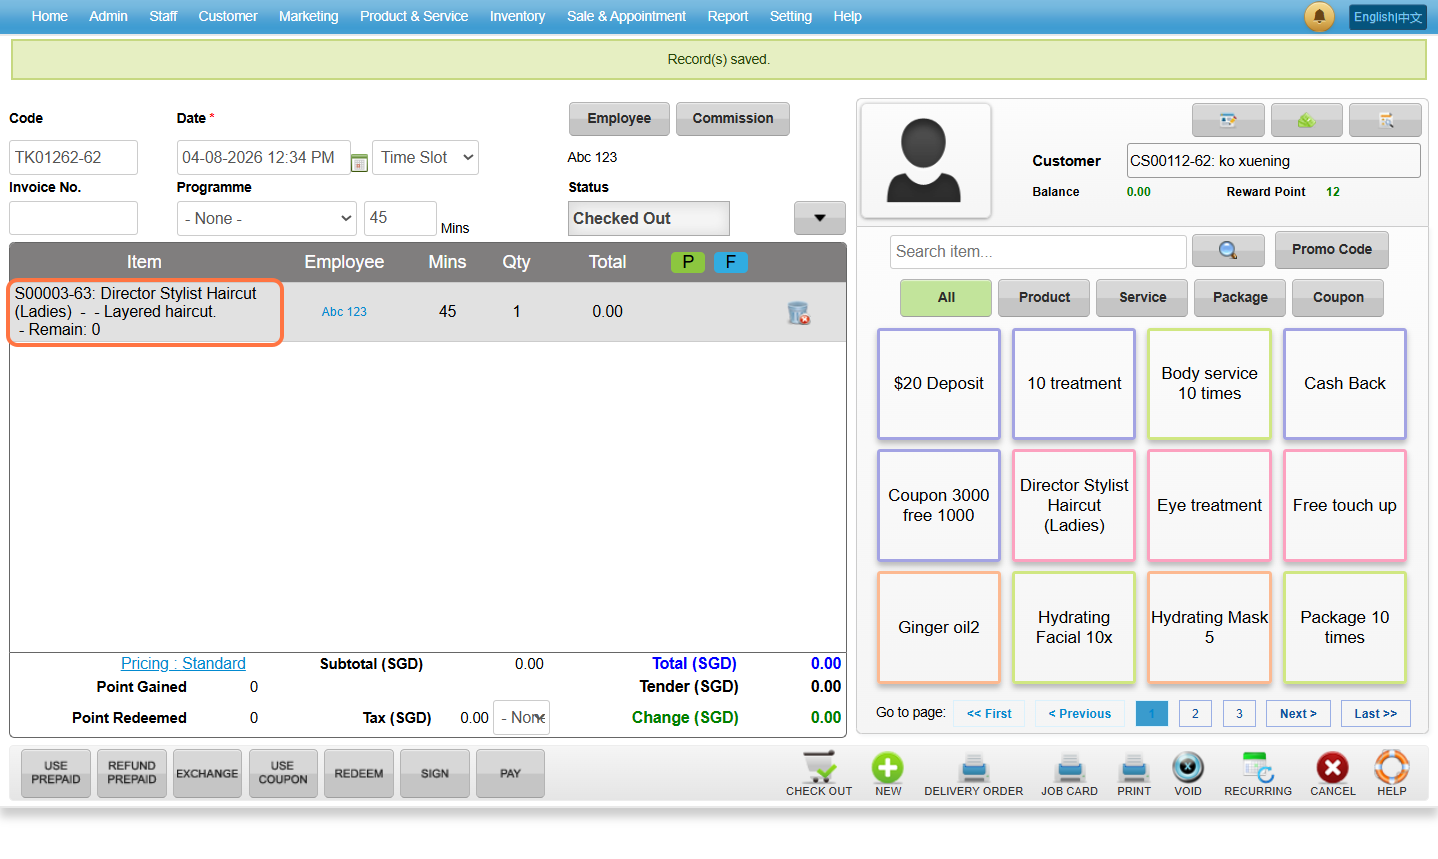Click the Last >> pagination link
The height and width of the screenshot is (859, 1438).
coord(1375,713)
